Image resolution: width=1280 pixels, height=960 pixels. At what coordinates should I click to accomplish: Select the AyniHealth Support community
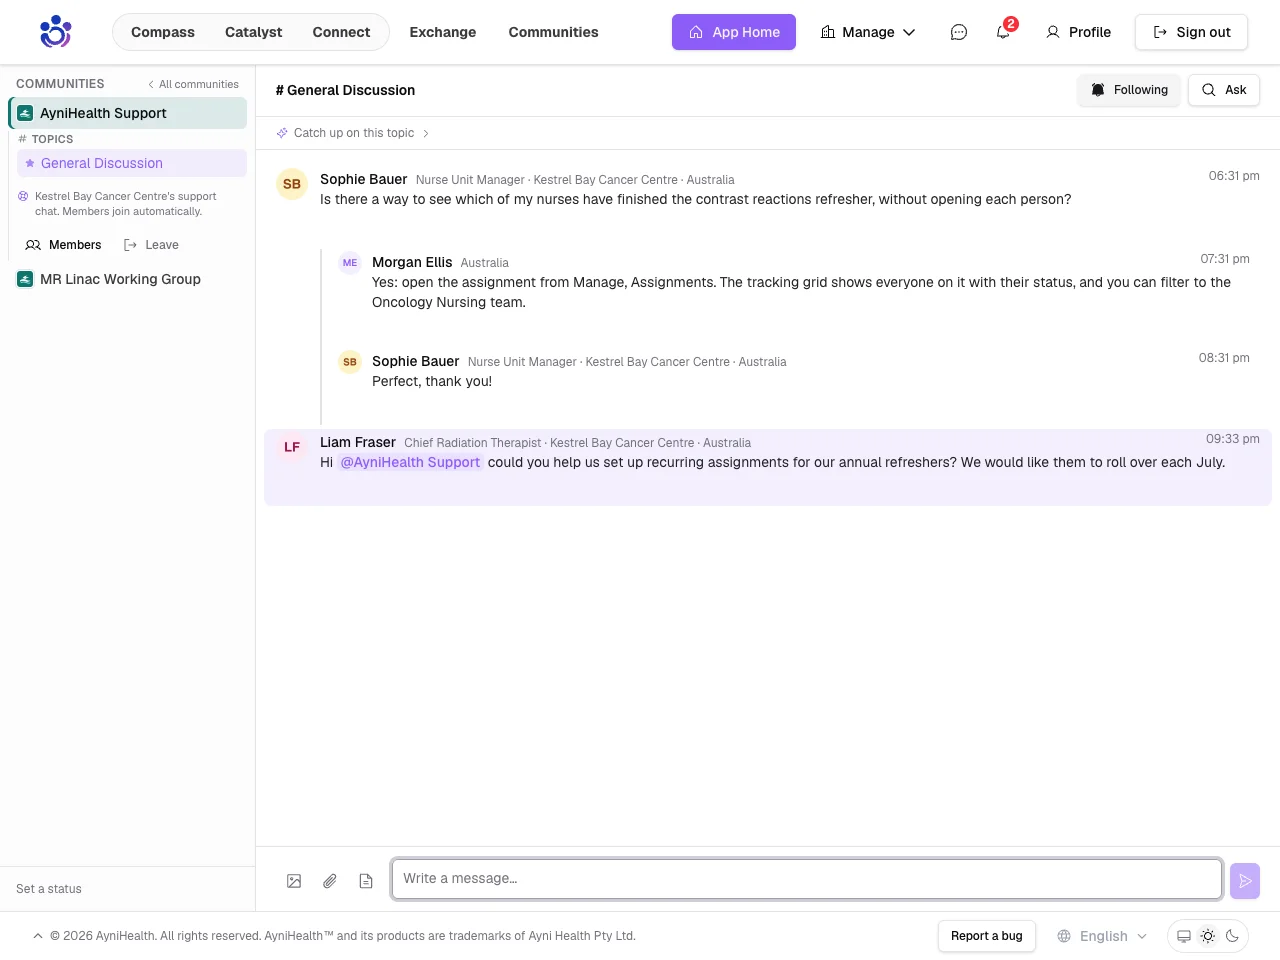[128, 113]
